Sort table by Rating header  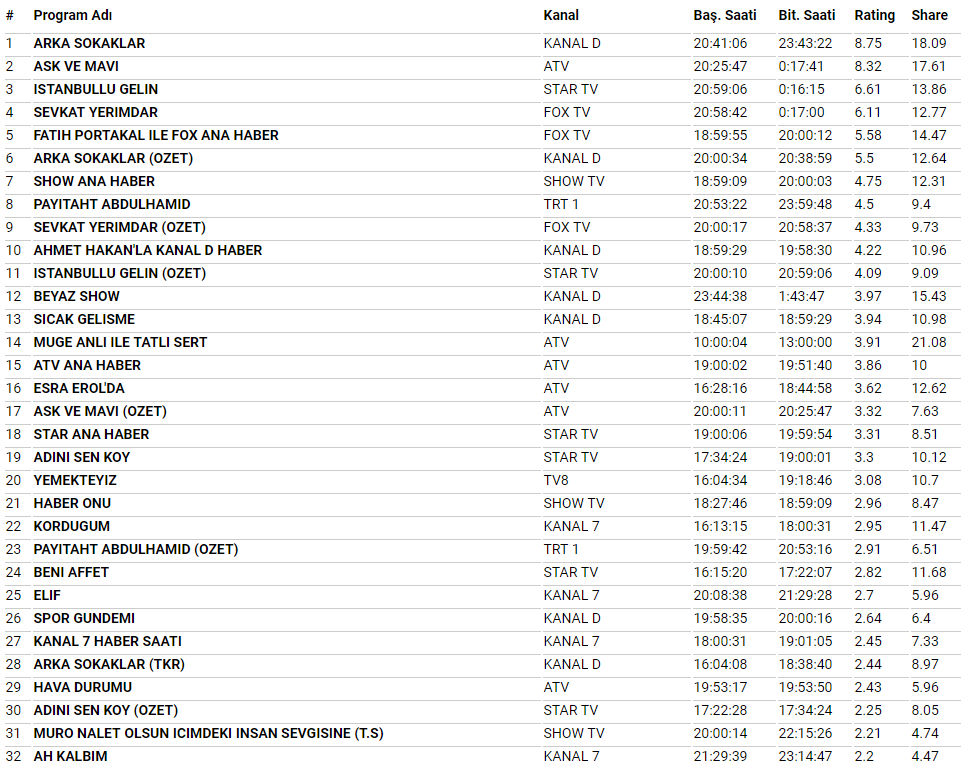click(874, 15)
